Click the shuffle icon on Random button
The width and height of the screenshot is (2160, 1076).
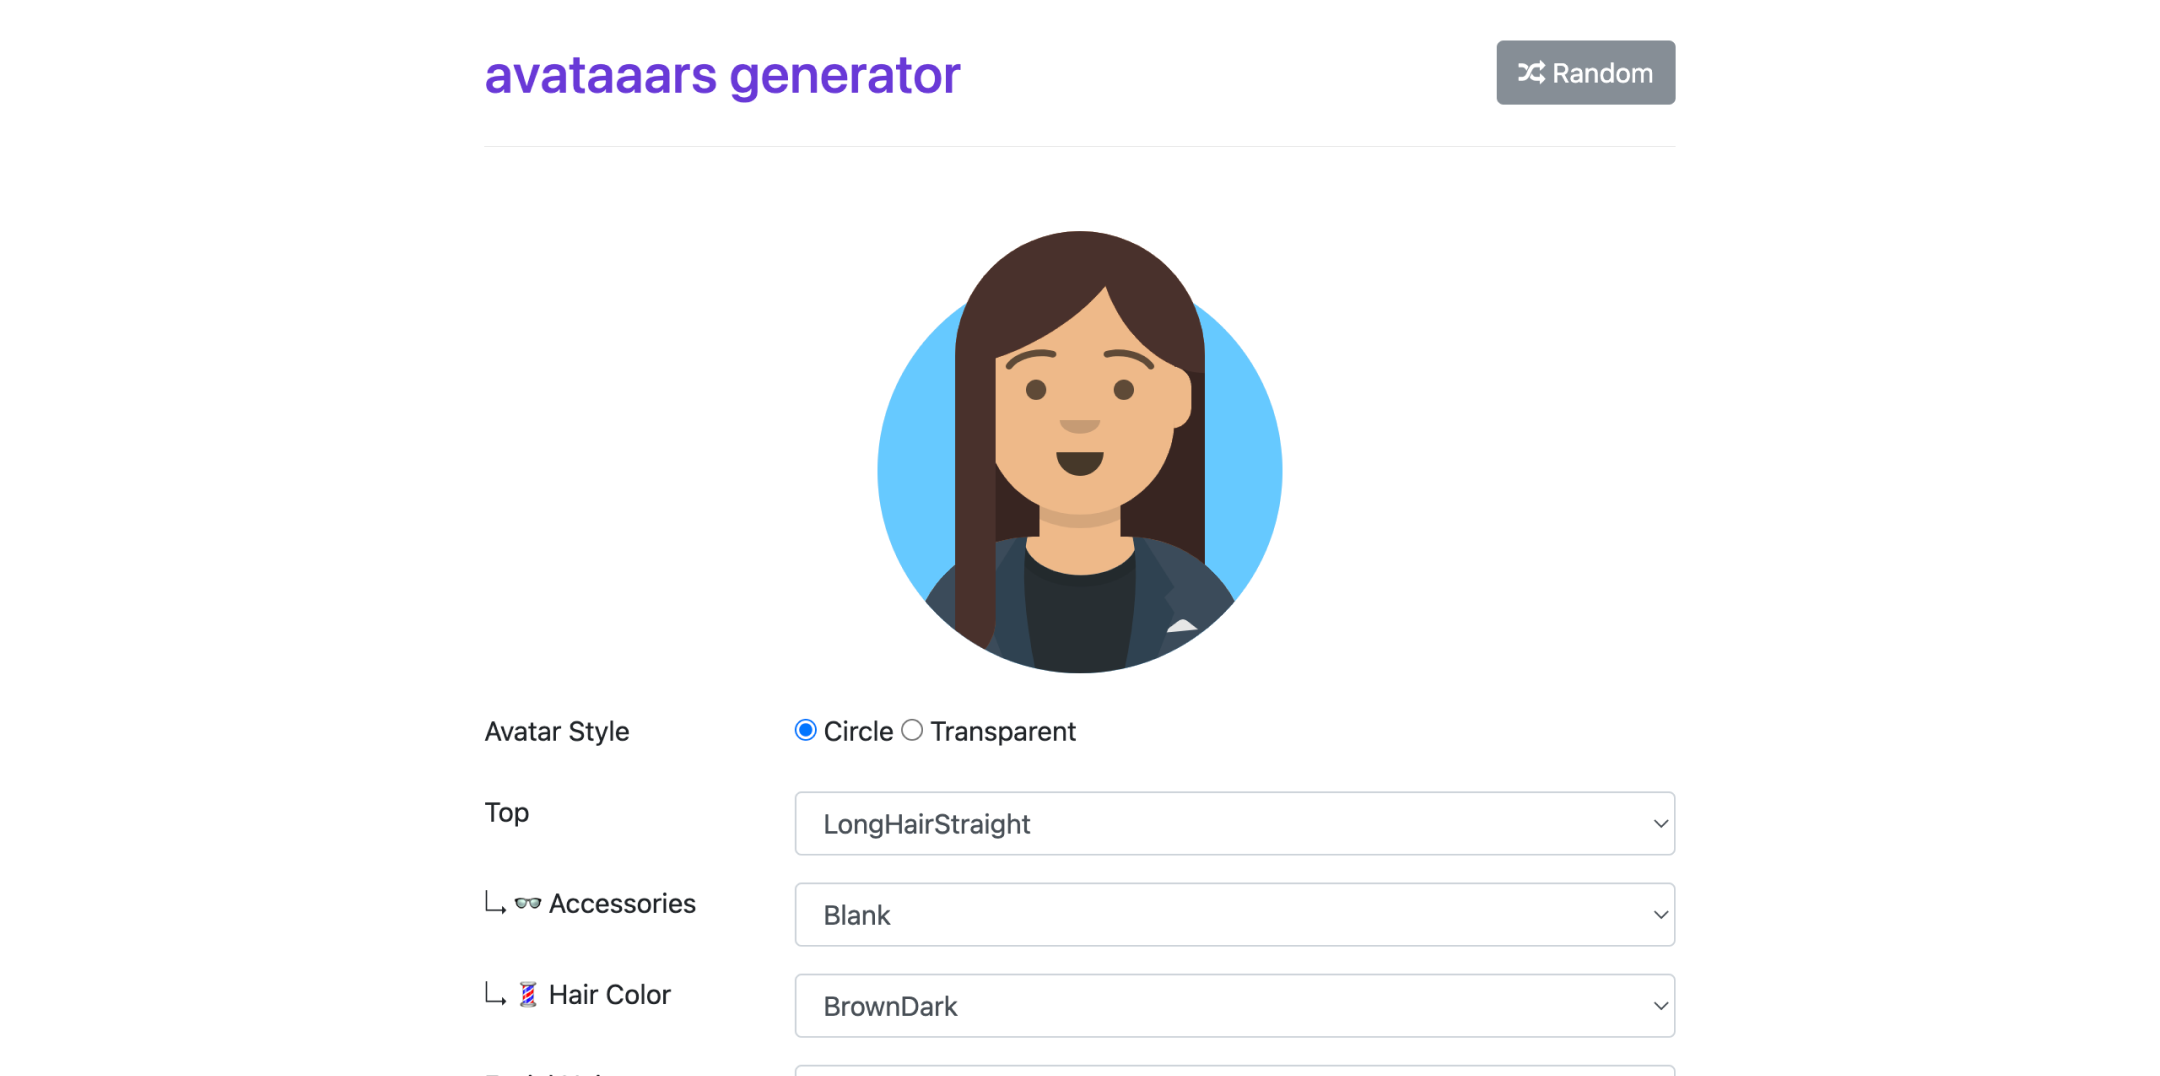coord(1531,73)
